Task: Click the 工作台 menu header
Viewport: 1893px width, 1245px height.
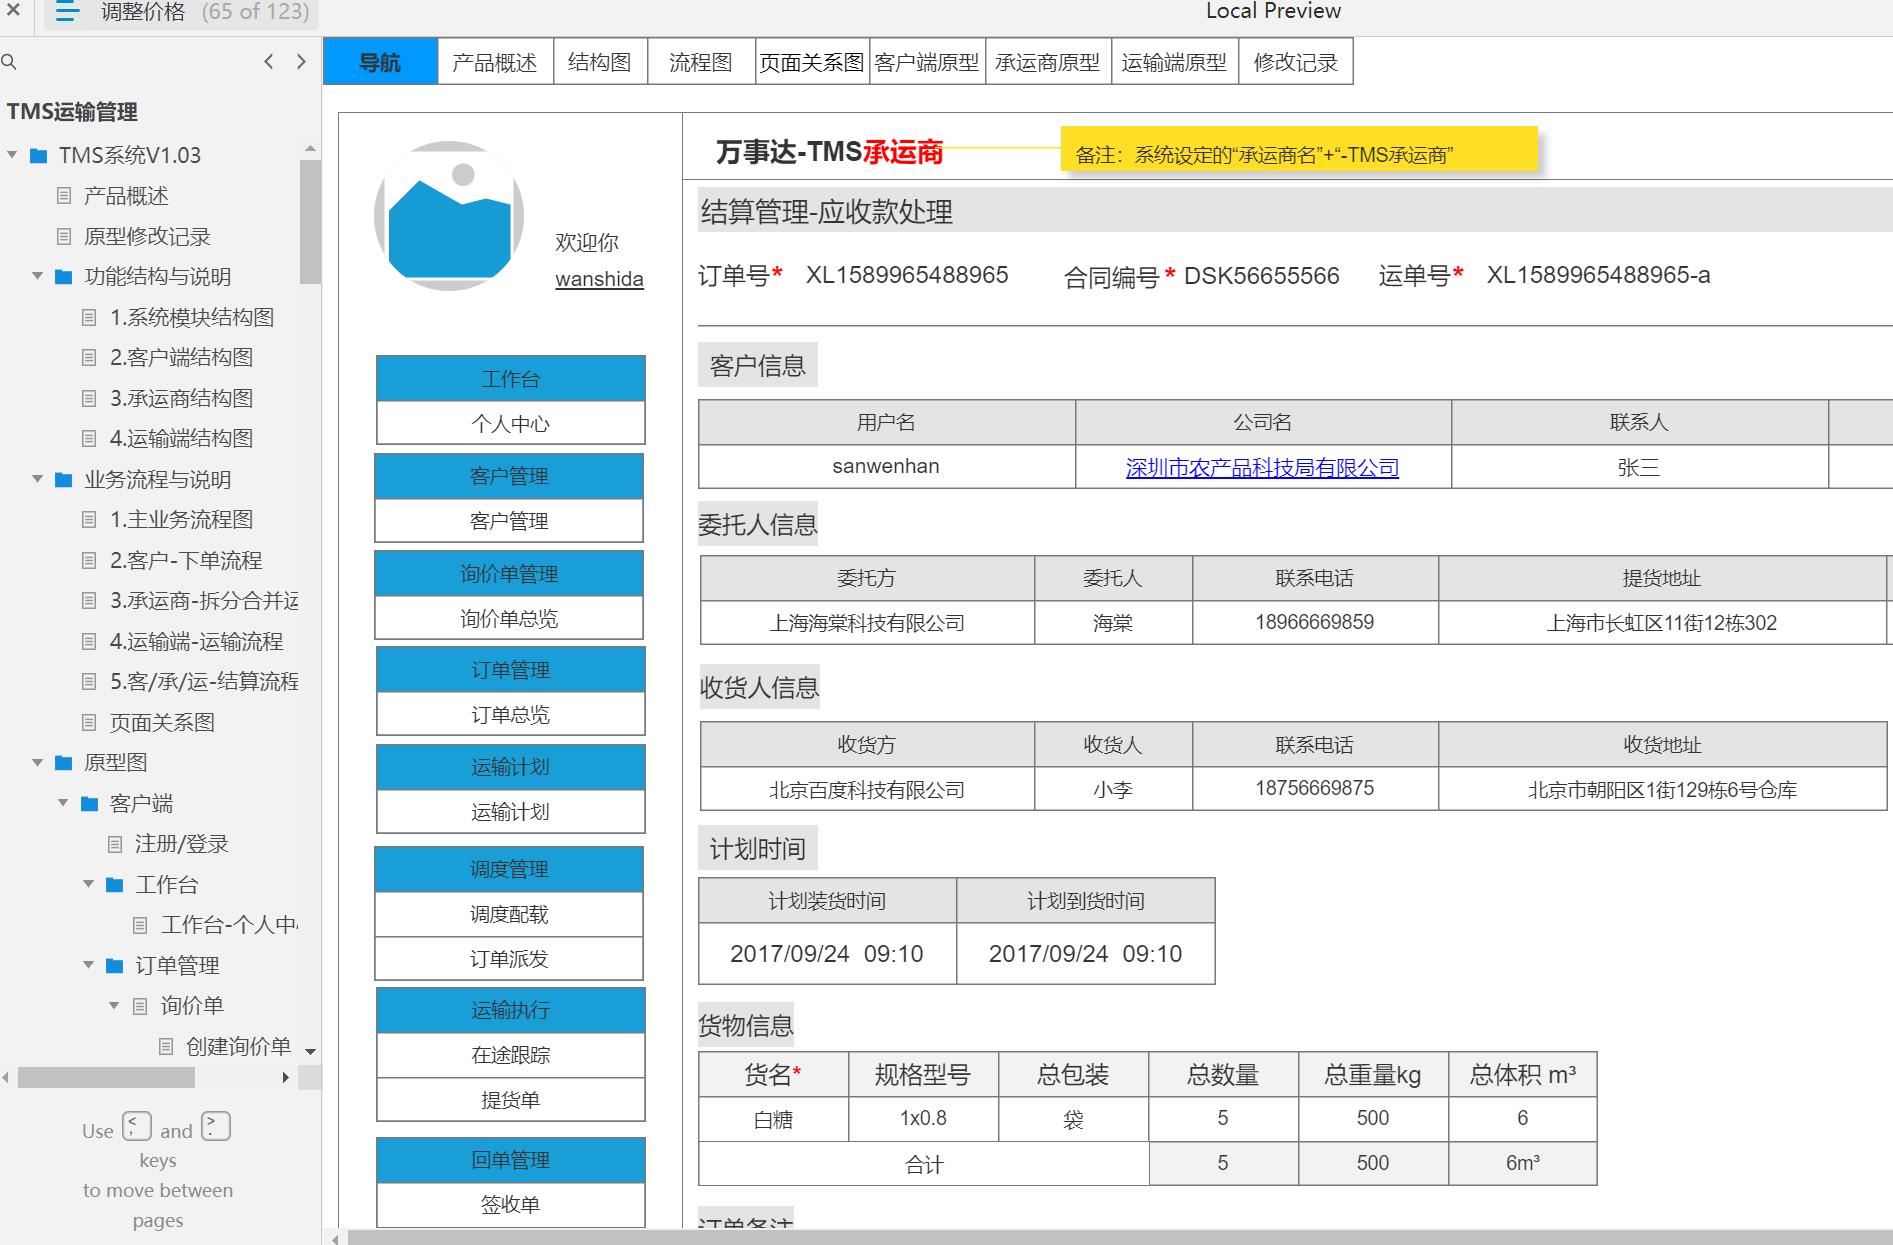Action: click(510, 379)
